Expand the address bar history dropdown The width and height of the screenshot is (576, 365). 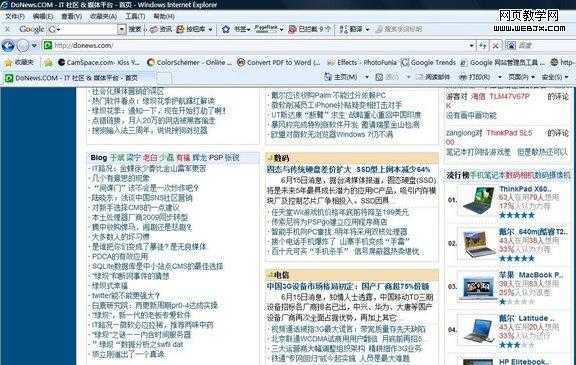click(471, 46)
